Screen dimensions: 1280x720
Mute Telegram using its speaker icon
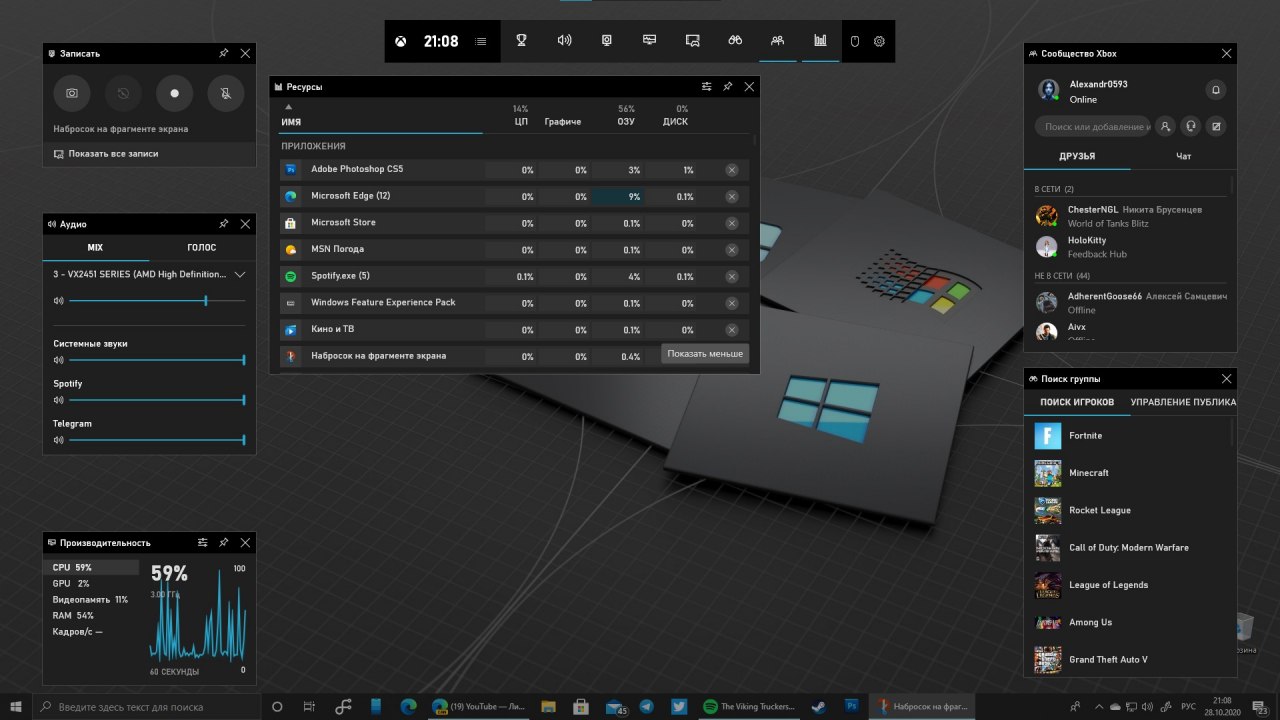(58, 440)
